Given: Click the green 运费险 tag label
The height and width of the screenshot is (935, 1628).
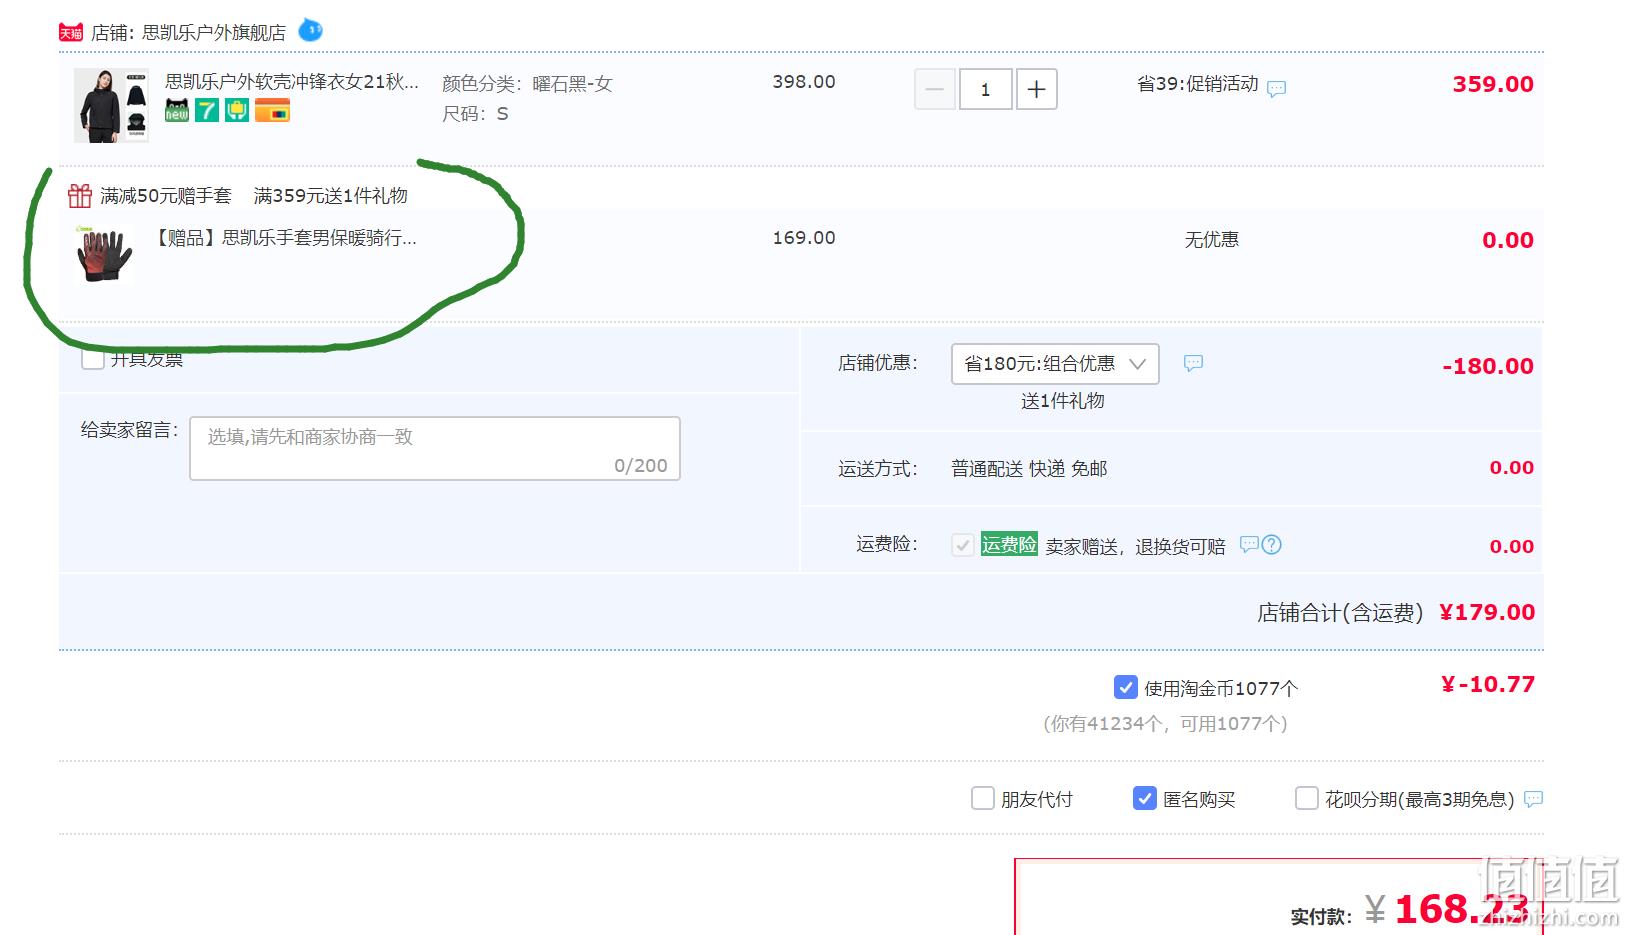Looking at the screenshot, I should pyautogui.click(x=1009, y=544).
